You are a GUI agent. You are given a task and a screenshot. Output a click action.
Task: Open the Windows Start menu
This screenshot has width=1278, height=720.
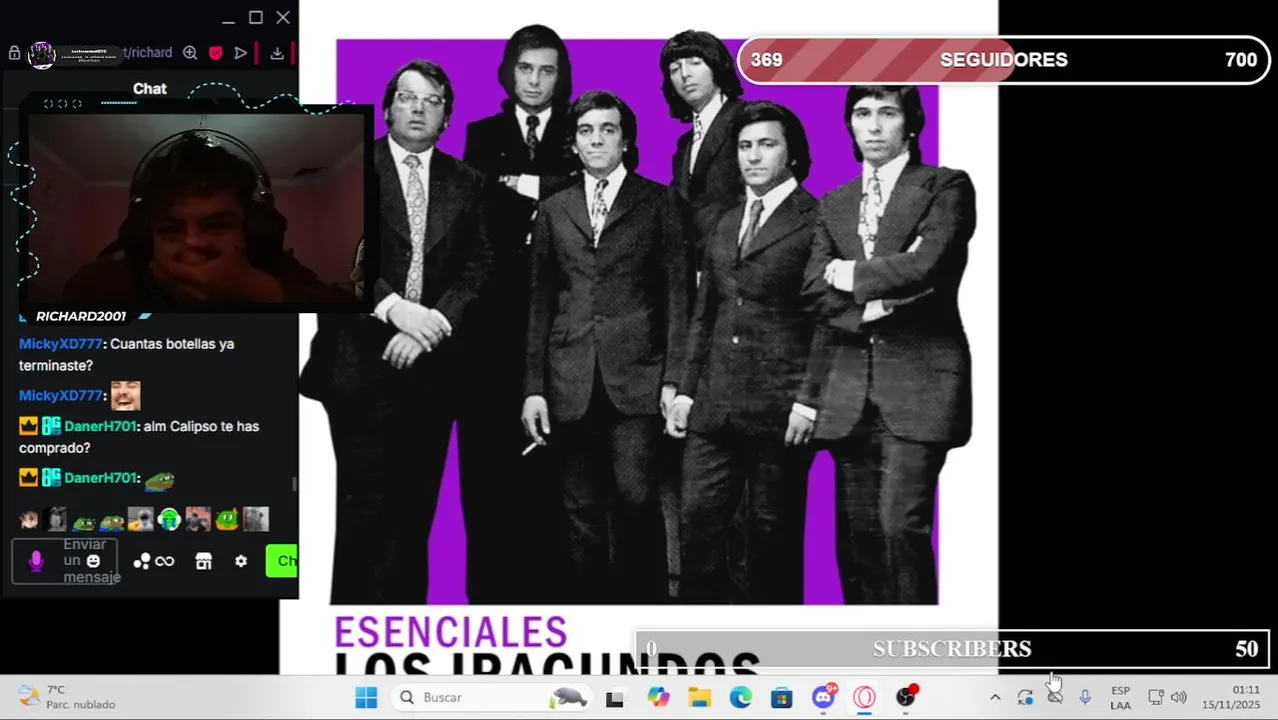click(x=366, y=698)
